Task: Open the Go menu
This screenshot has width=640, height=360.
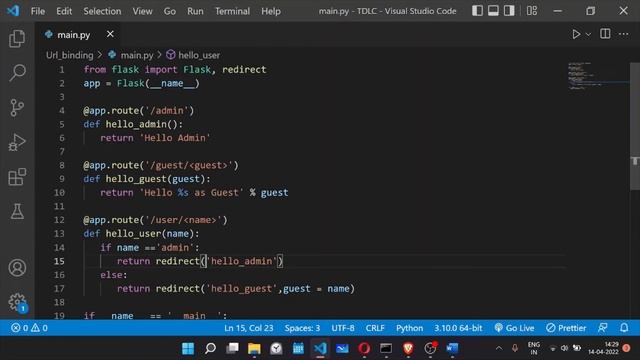Action: (x=170, y=11)
